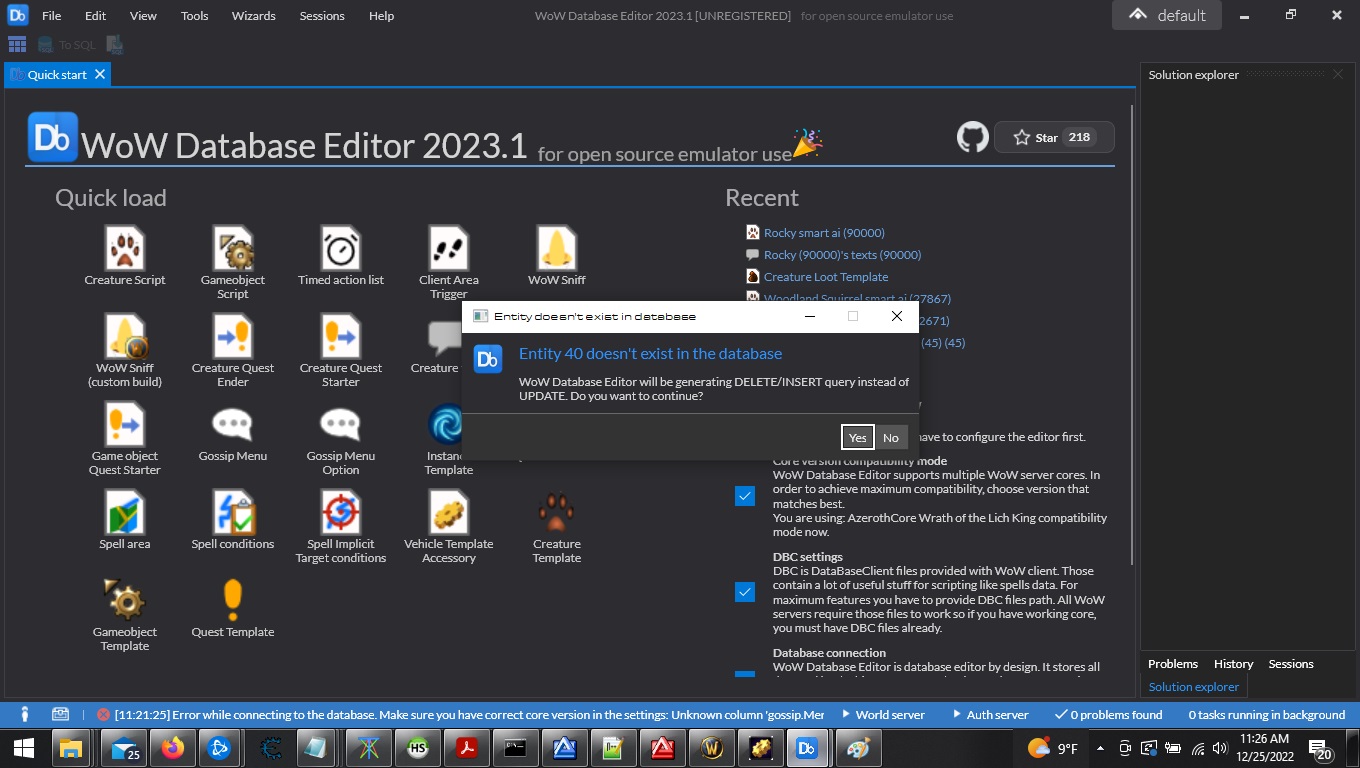Open the Windows Start menu

coord(22,748)
